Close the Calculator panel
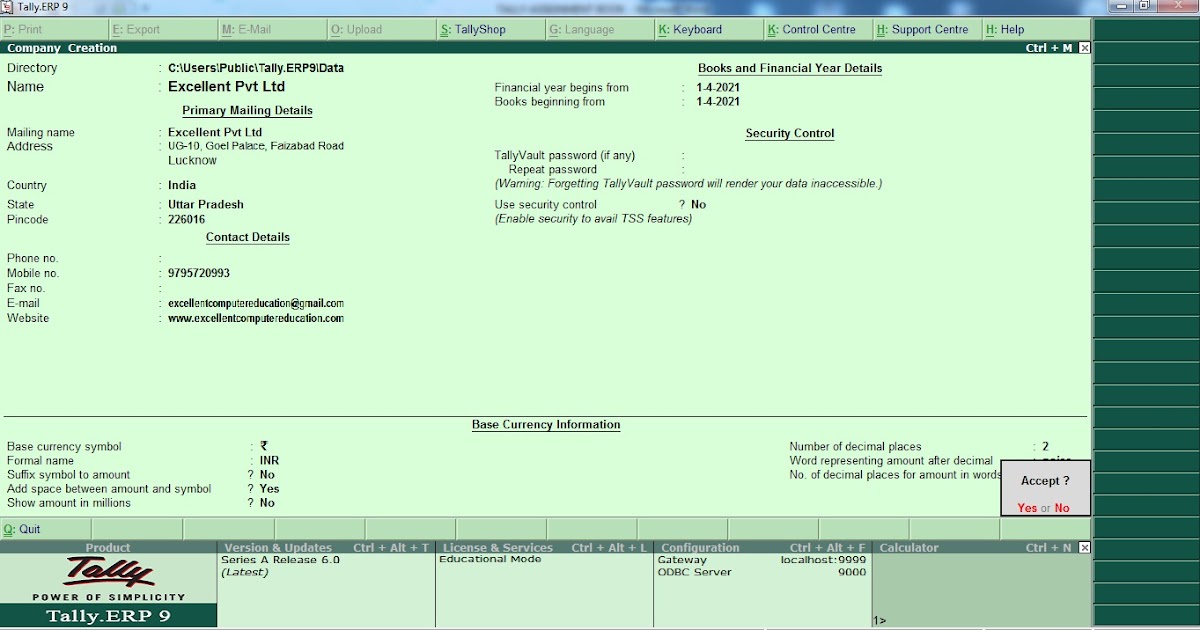The height and width of the screenshot is (630, 1200). (x=1084, y=547)
